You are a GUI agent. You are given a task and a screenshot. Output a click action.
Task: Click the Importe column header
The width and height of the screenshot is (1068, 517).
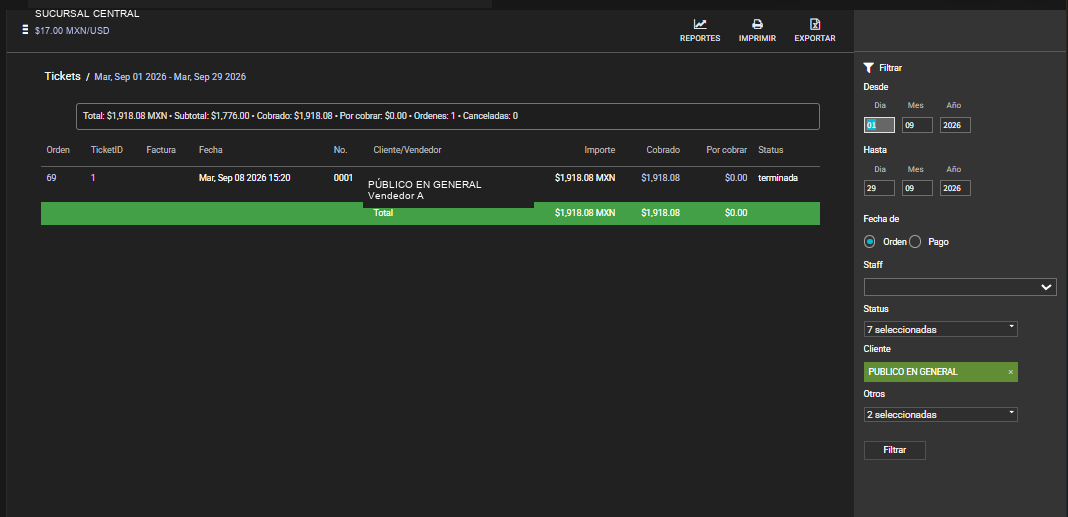coord(599,150)
